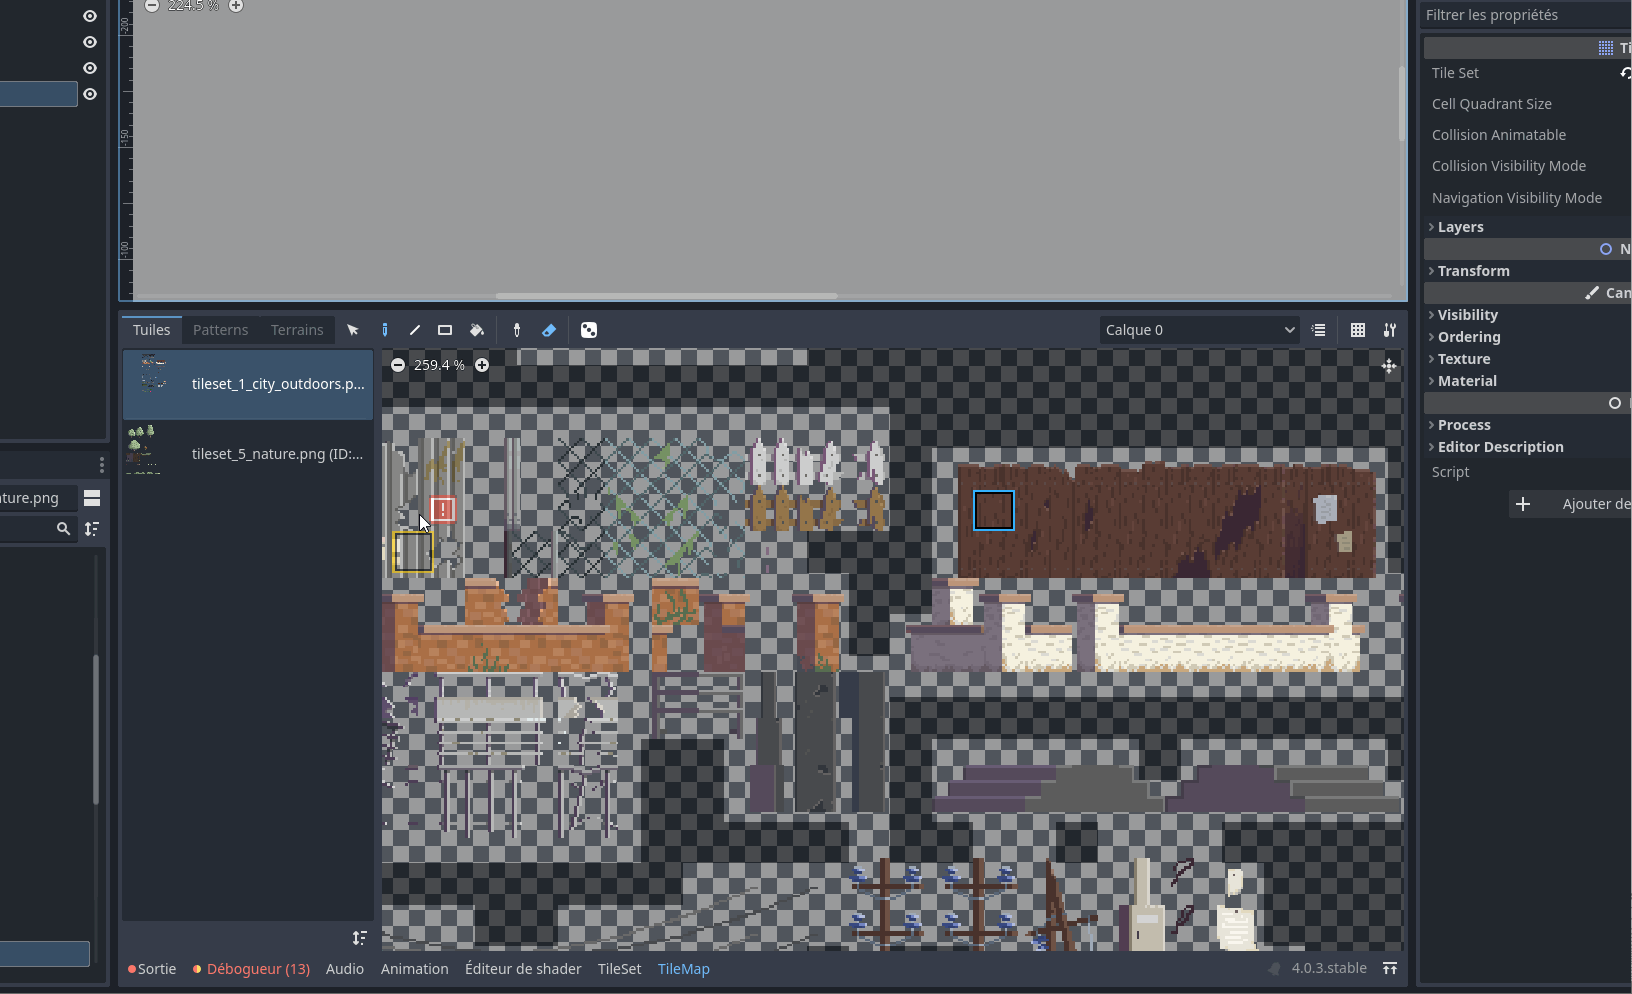The image size is (1632, 994).
Task: Toggle visibility of the topmost scene node
Action: pyautogui.click(x=90, y=15)
